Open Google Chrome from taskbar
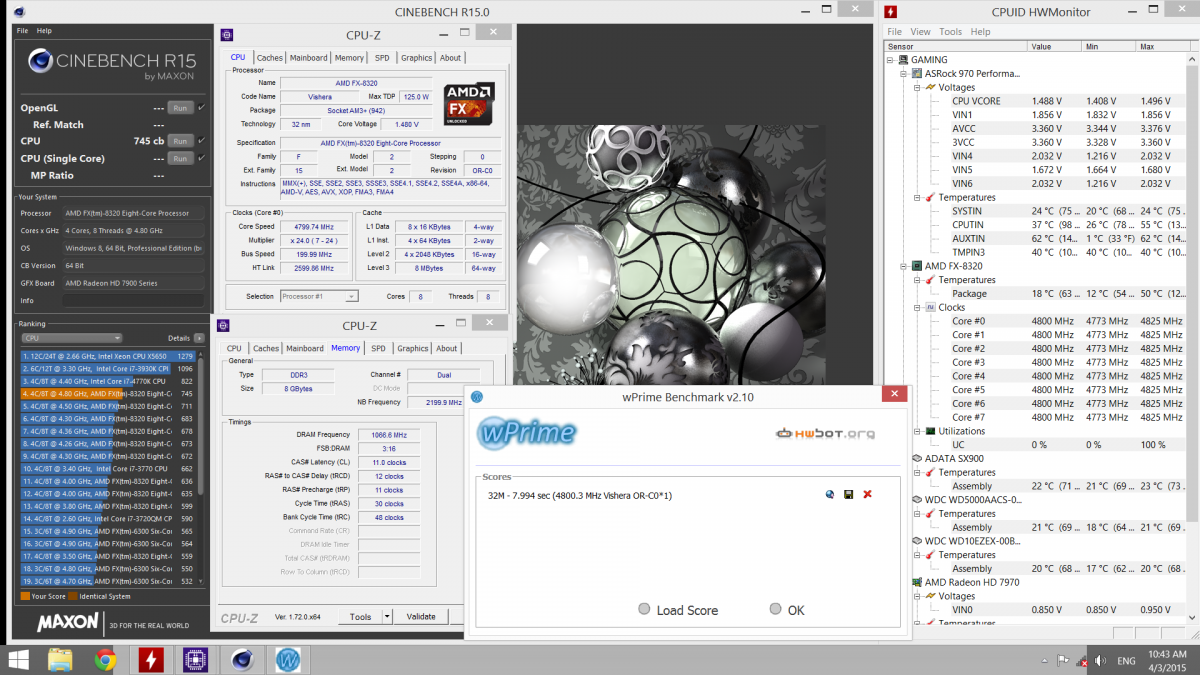This screenshot has width=1200, height=675. click(x=105, y=659)
